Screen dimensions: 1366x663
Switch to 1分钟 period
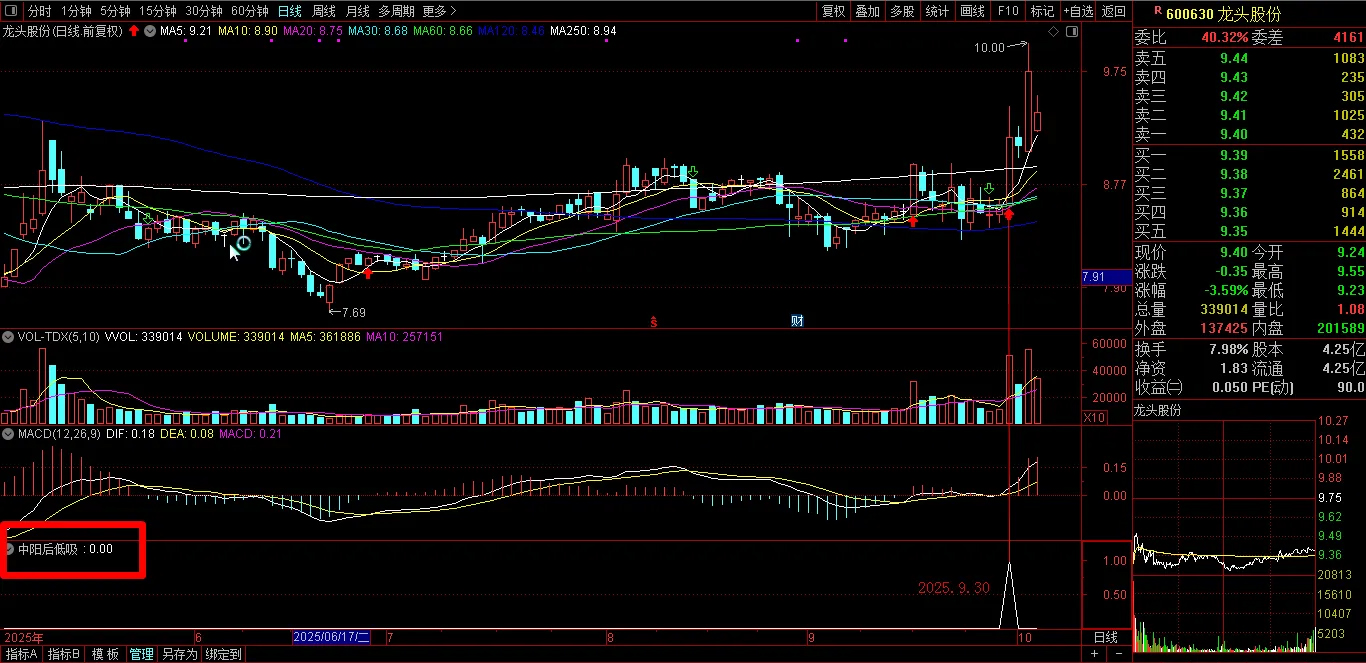click(75, 11)
